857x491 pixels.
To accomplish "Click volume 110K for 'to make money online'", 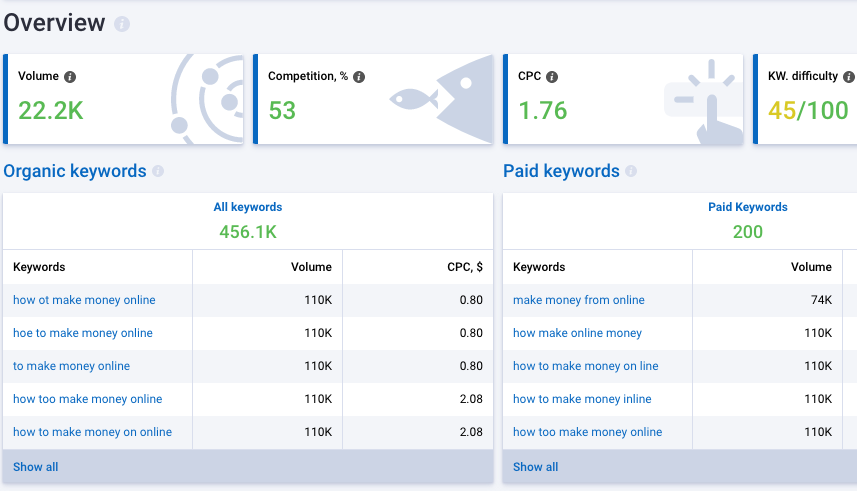I will [318, 366].
